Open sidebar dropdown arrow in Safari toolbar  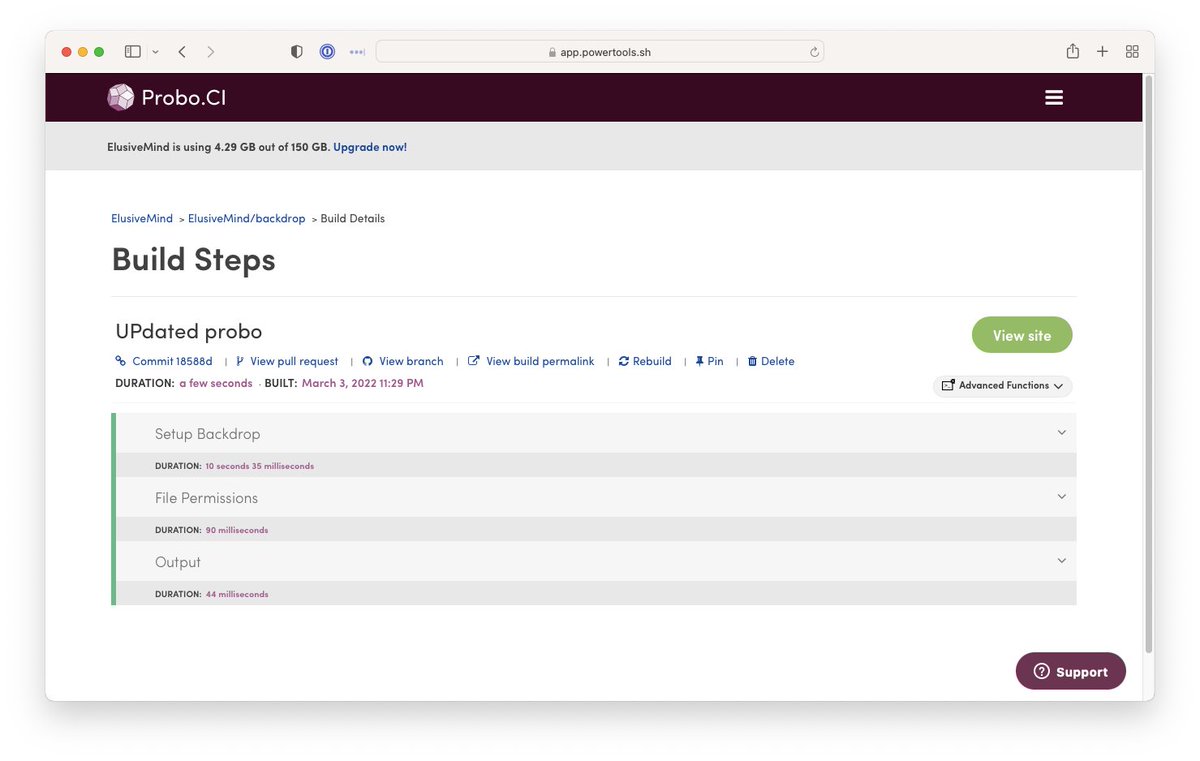pyautogui.click(x=155, y=52)
